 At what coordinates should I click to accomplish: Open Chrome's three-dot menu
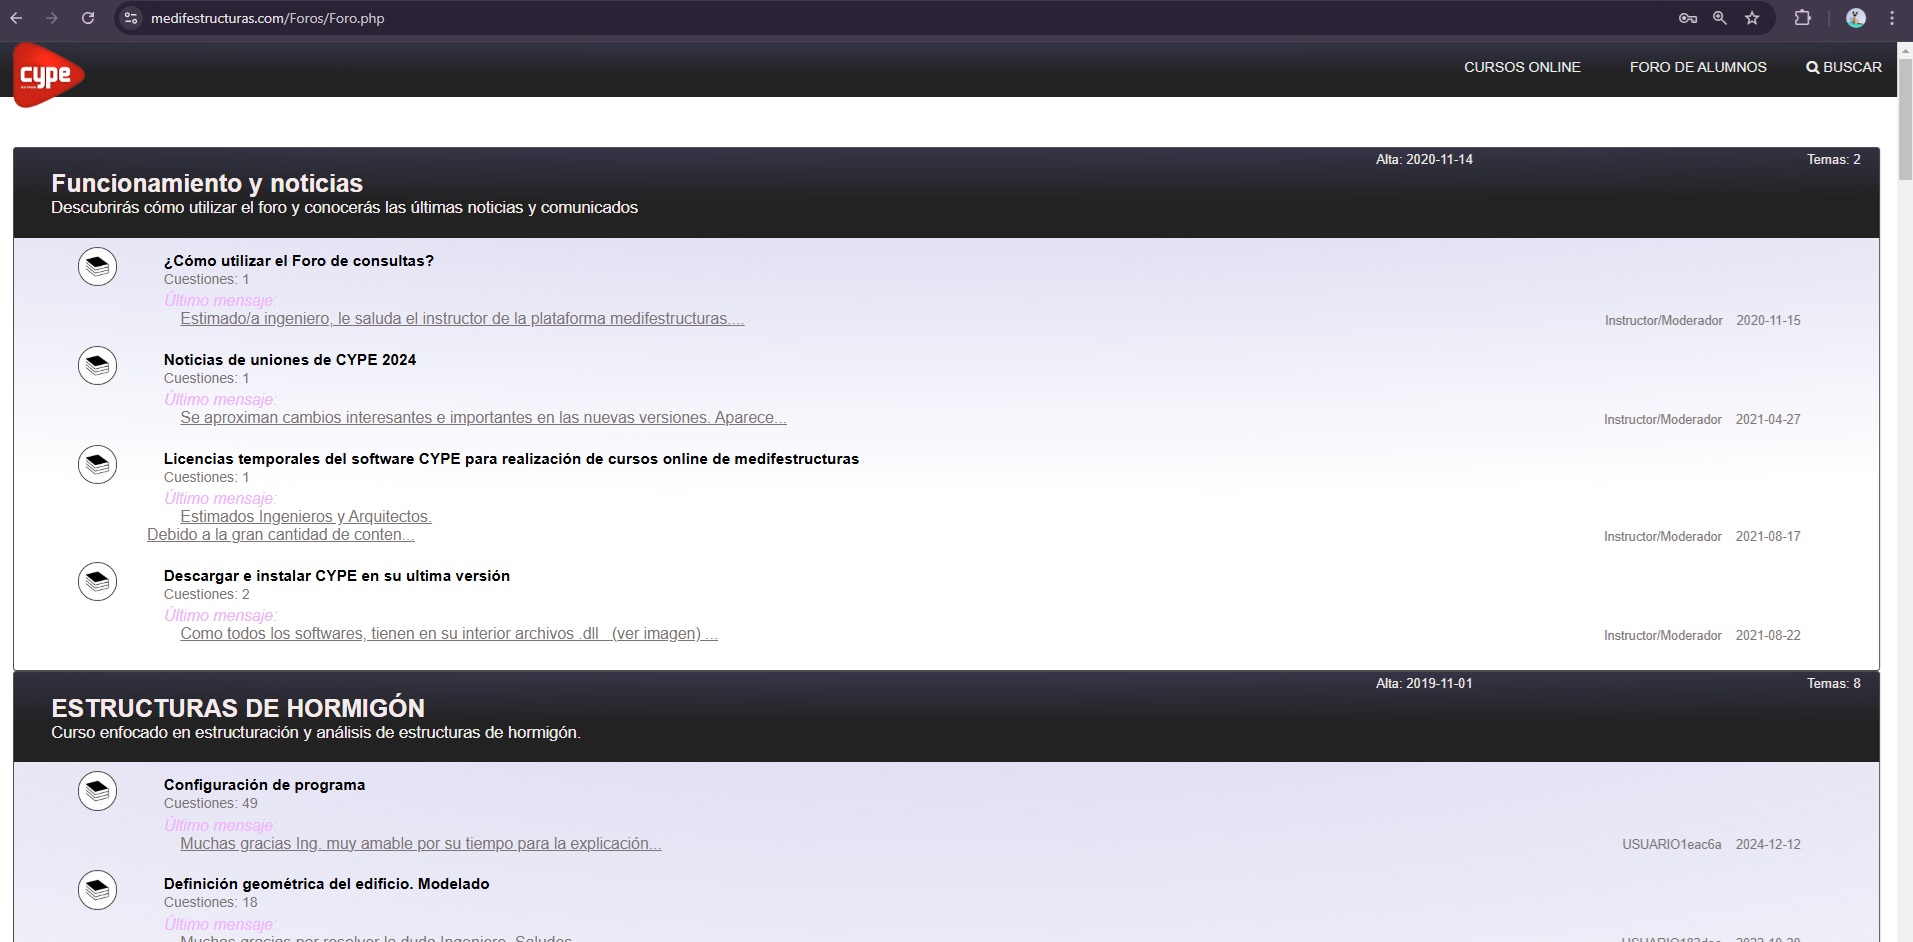coord(1892,18)
